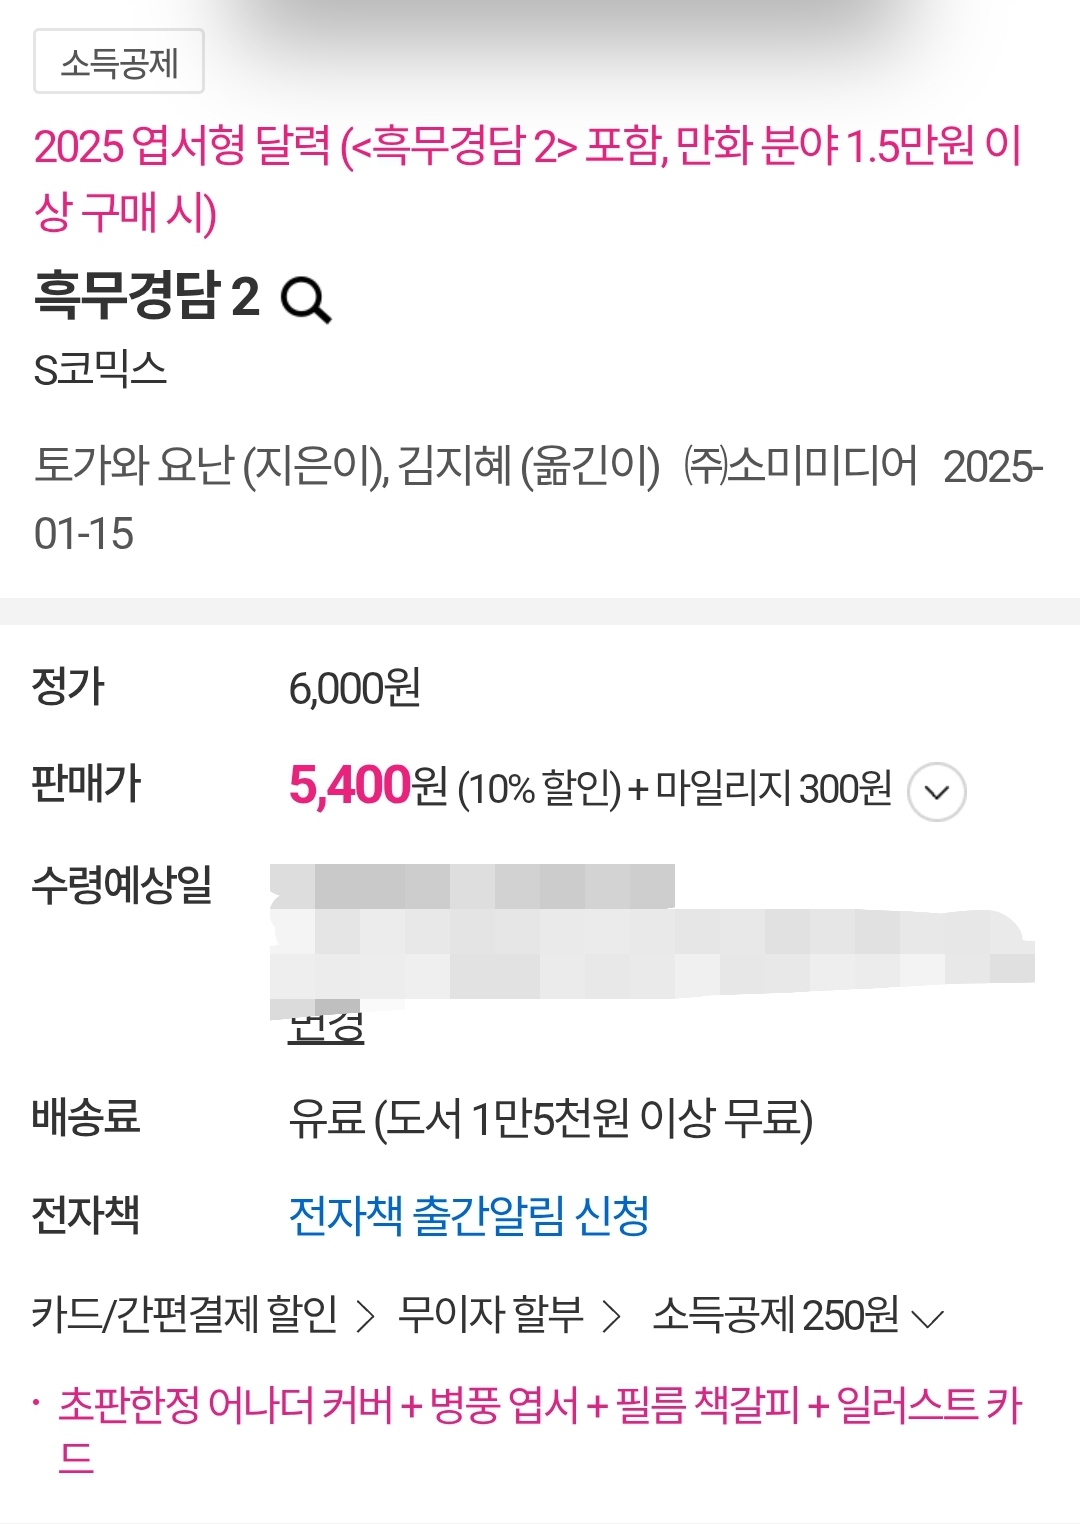Click the chevron next to 무이자 할부
The height and width of the screenshot is (1524, 1080).
[612, 1316]
